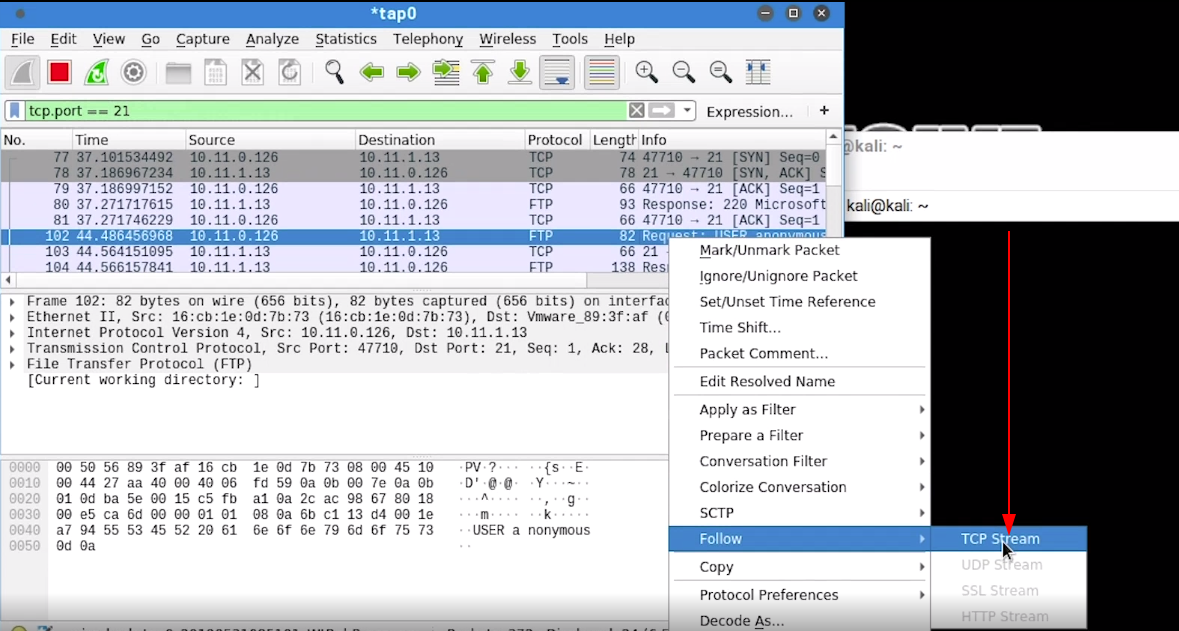Jump to the first packet
This screenshot has width=1179, height=631.
point(483,72)
